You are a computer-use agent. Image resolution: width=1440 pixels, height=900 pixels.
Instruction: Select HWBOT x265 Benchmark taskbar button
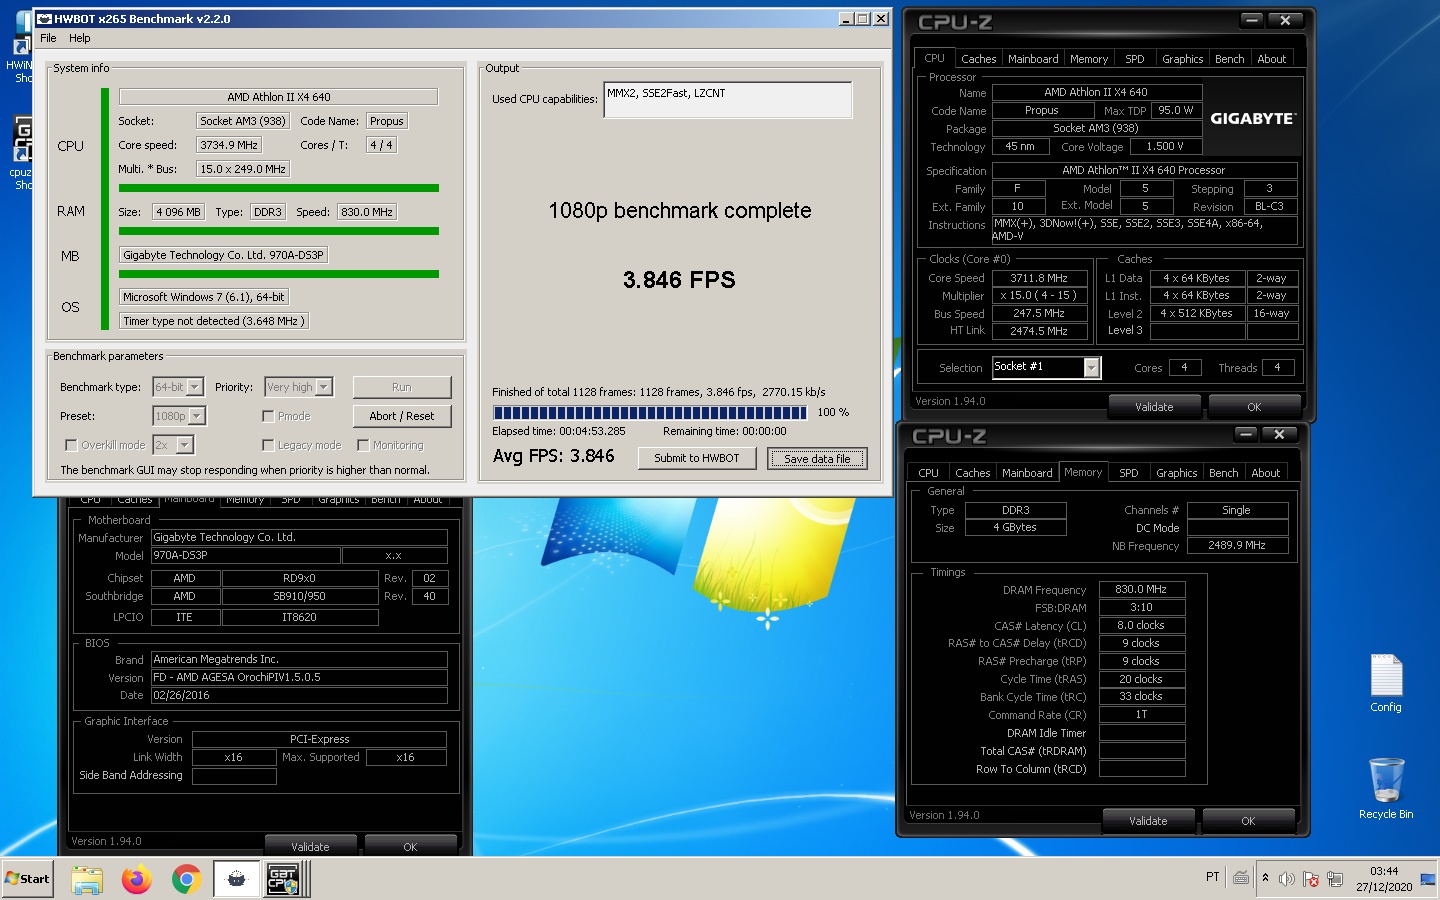(236, 879)
